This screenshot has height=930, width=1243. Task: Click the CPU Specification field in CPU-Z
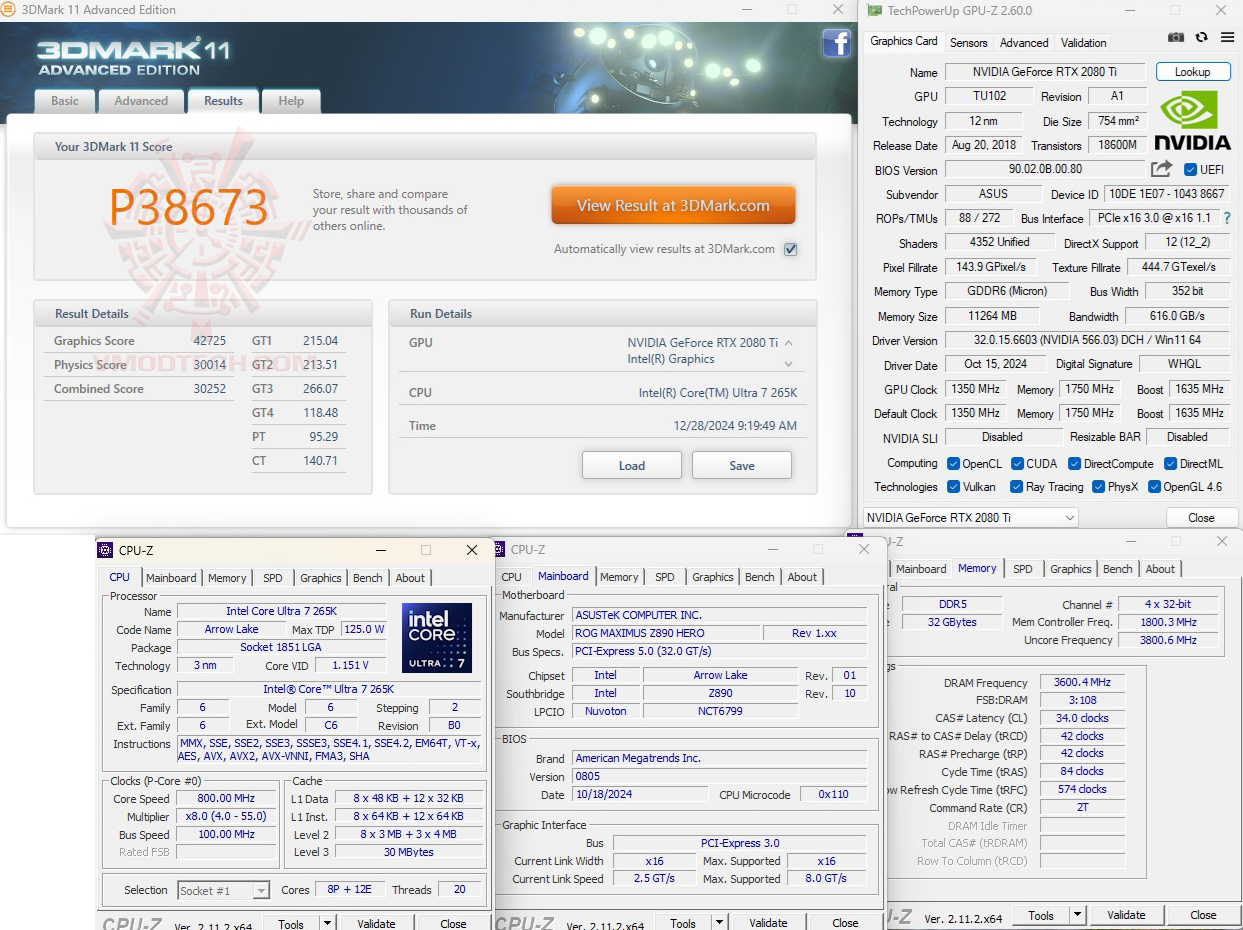[328, 689]
